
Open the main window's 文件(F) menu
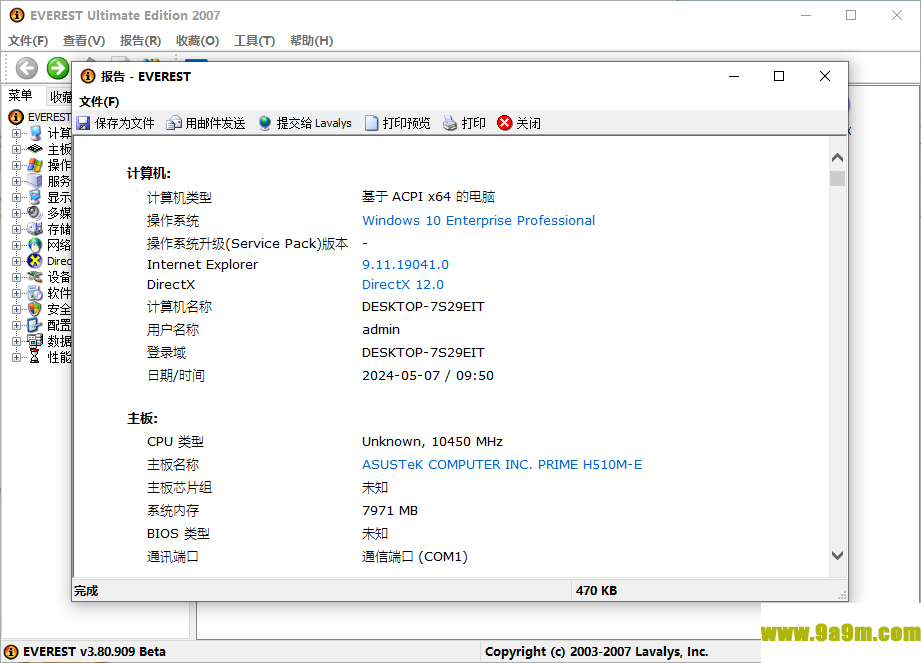tap(28, 41)
